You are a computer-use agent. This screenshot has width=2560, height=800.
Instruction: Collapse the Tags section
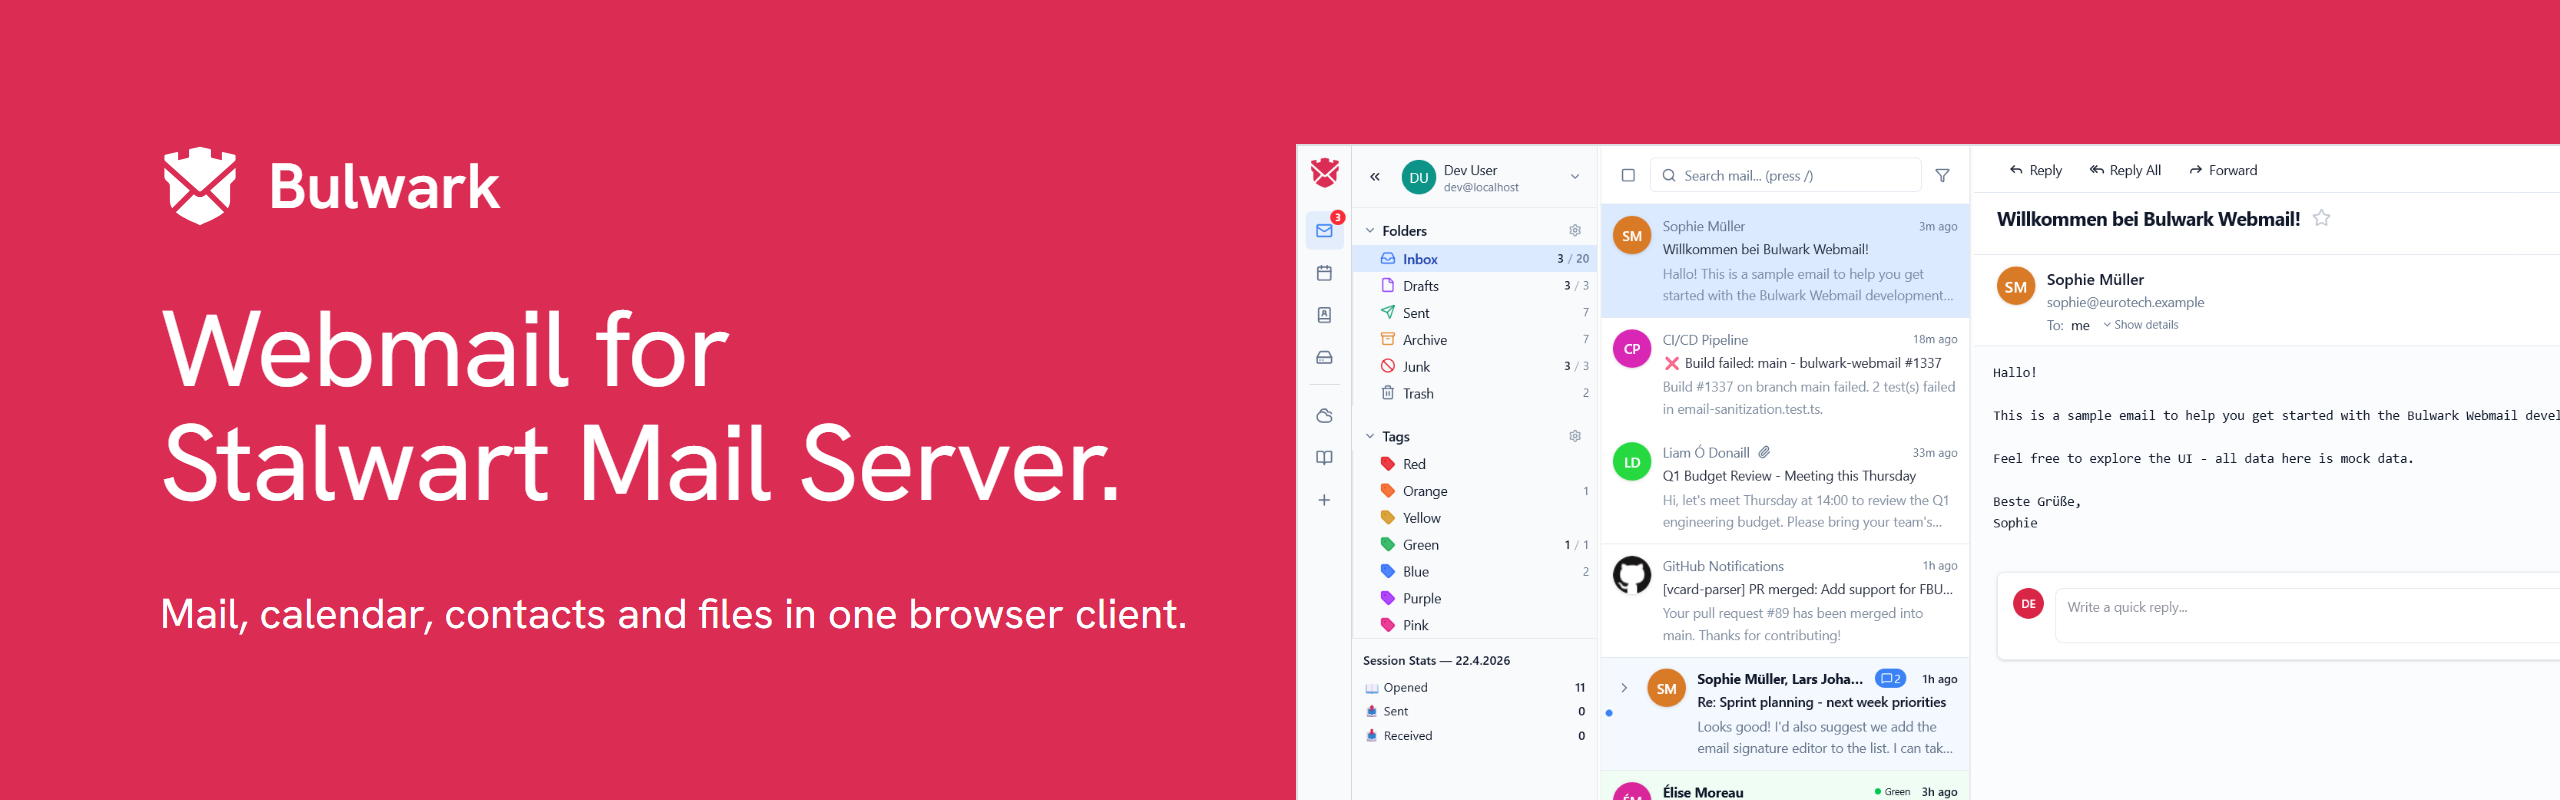[1370, 437]
